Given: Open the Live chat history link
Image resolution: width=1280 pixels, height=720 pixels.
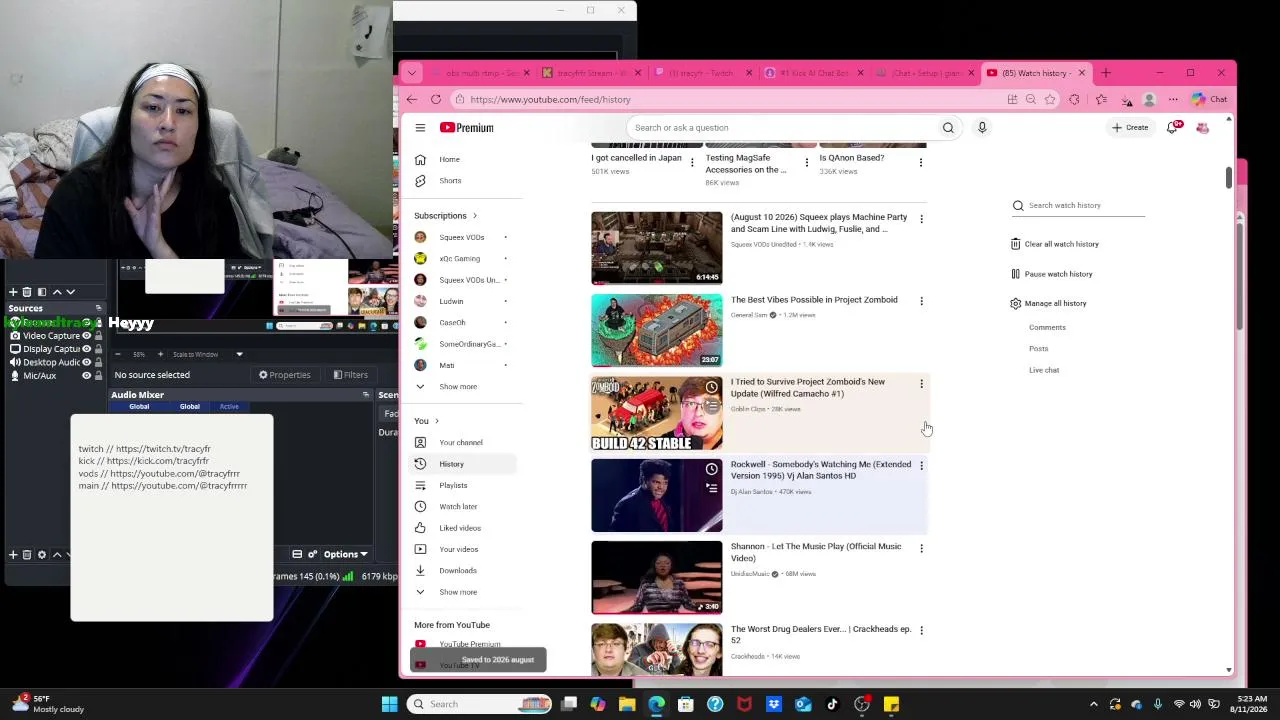Looking at the screenshot, I should point(1044,371).
